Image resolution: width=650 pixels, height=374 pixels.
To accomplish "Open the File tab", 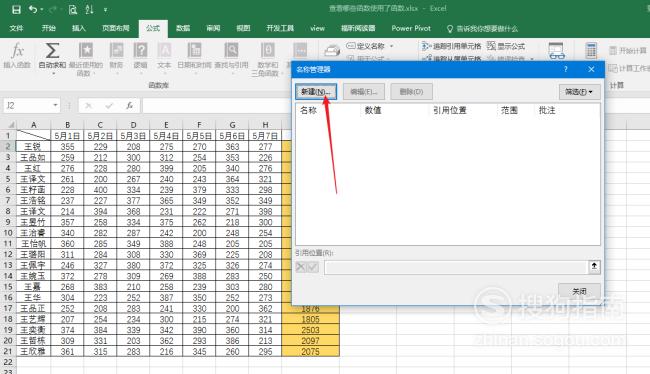I will point(16,28).
